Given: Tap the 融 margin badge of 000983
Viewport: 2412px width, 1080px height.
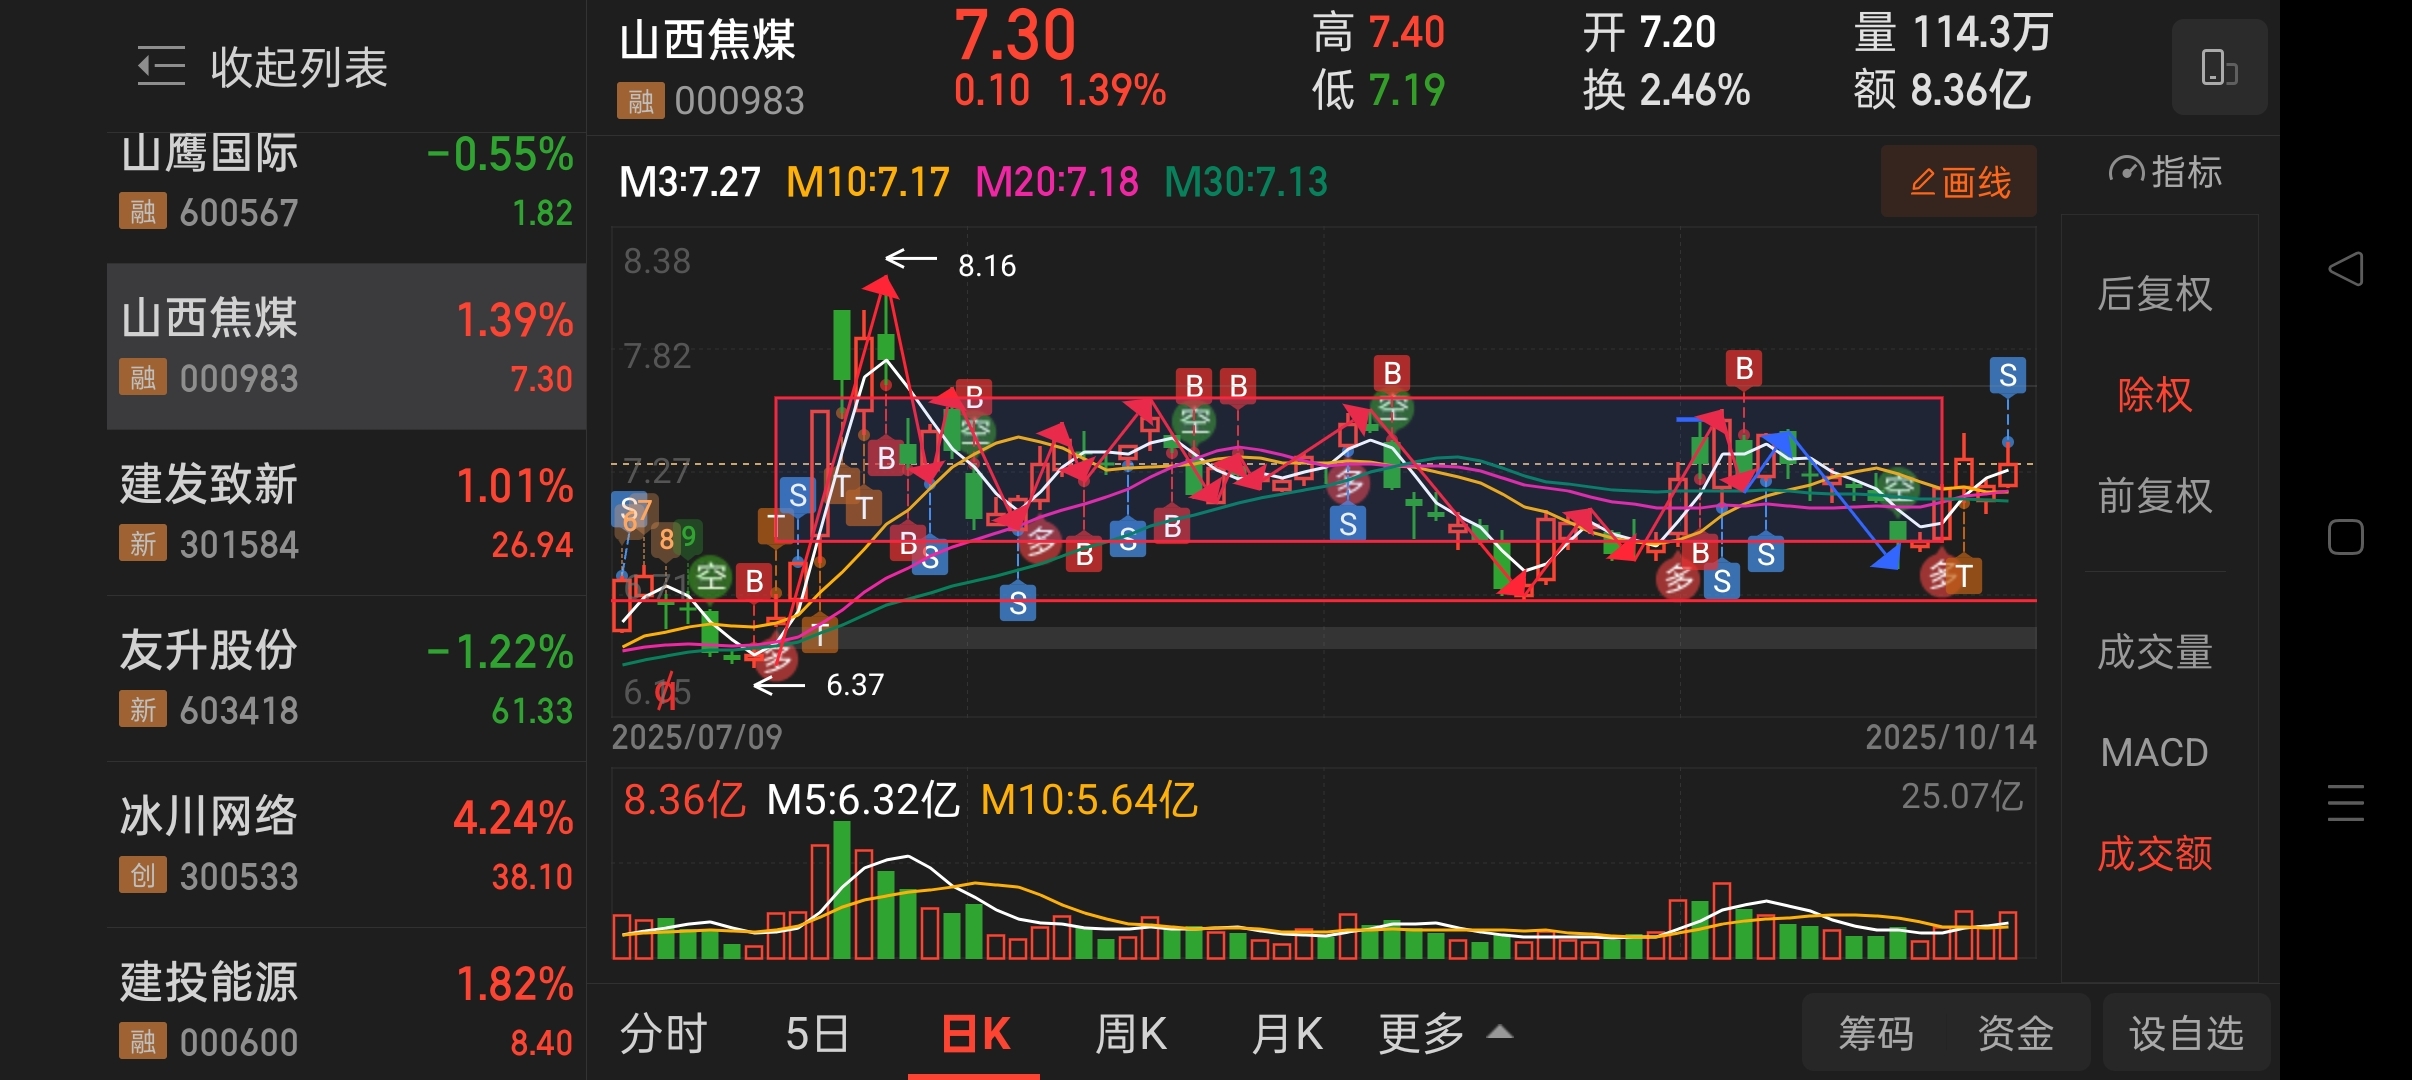Looking at the screenshot, I should pyautogui.click(x=641, y=100).
